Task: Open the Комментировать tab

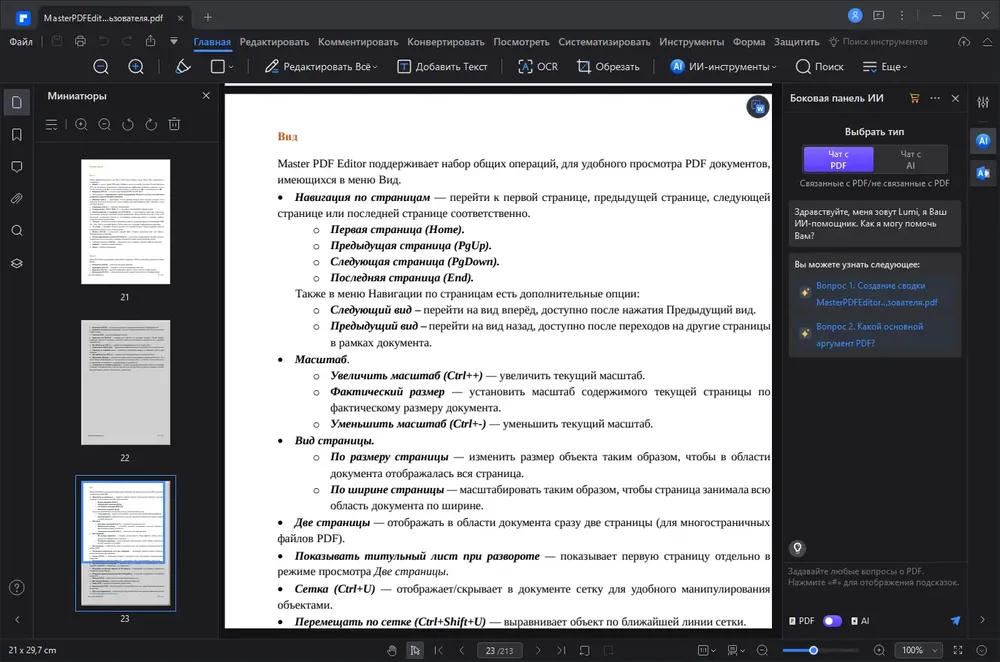Action: [x=358, y=41]
